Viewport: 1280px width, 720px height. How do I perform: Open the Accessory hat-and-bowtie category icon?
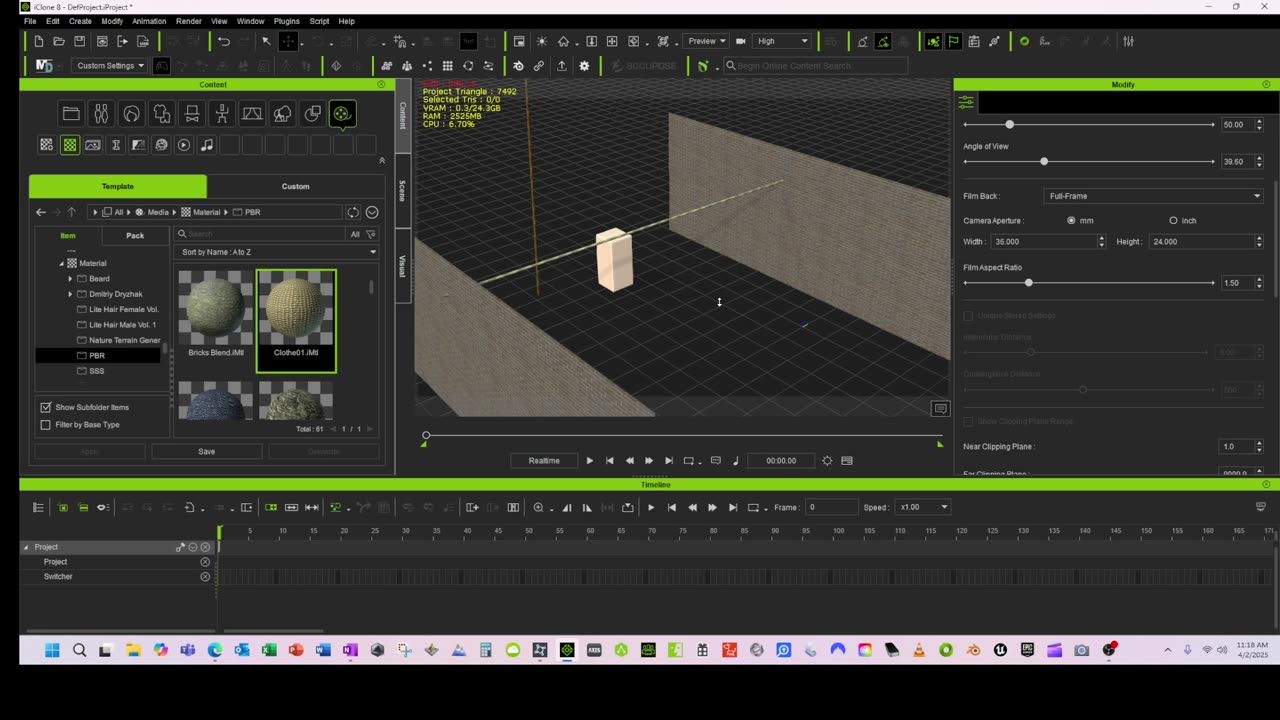(x=192, y=114)
